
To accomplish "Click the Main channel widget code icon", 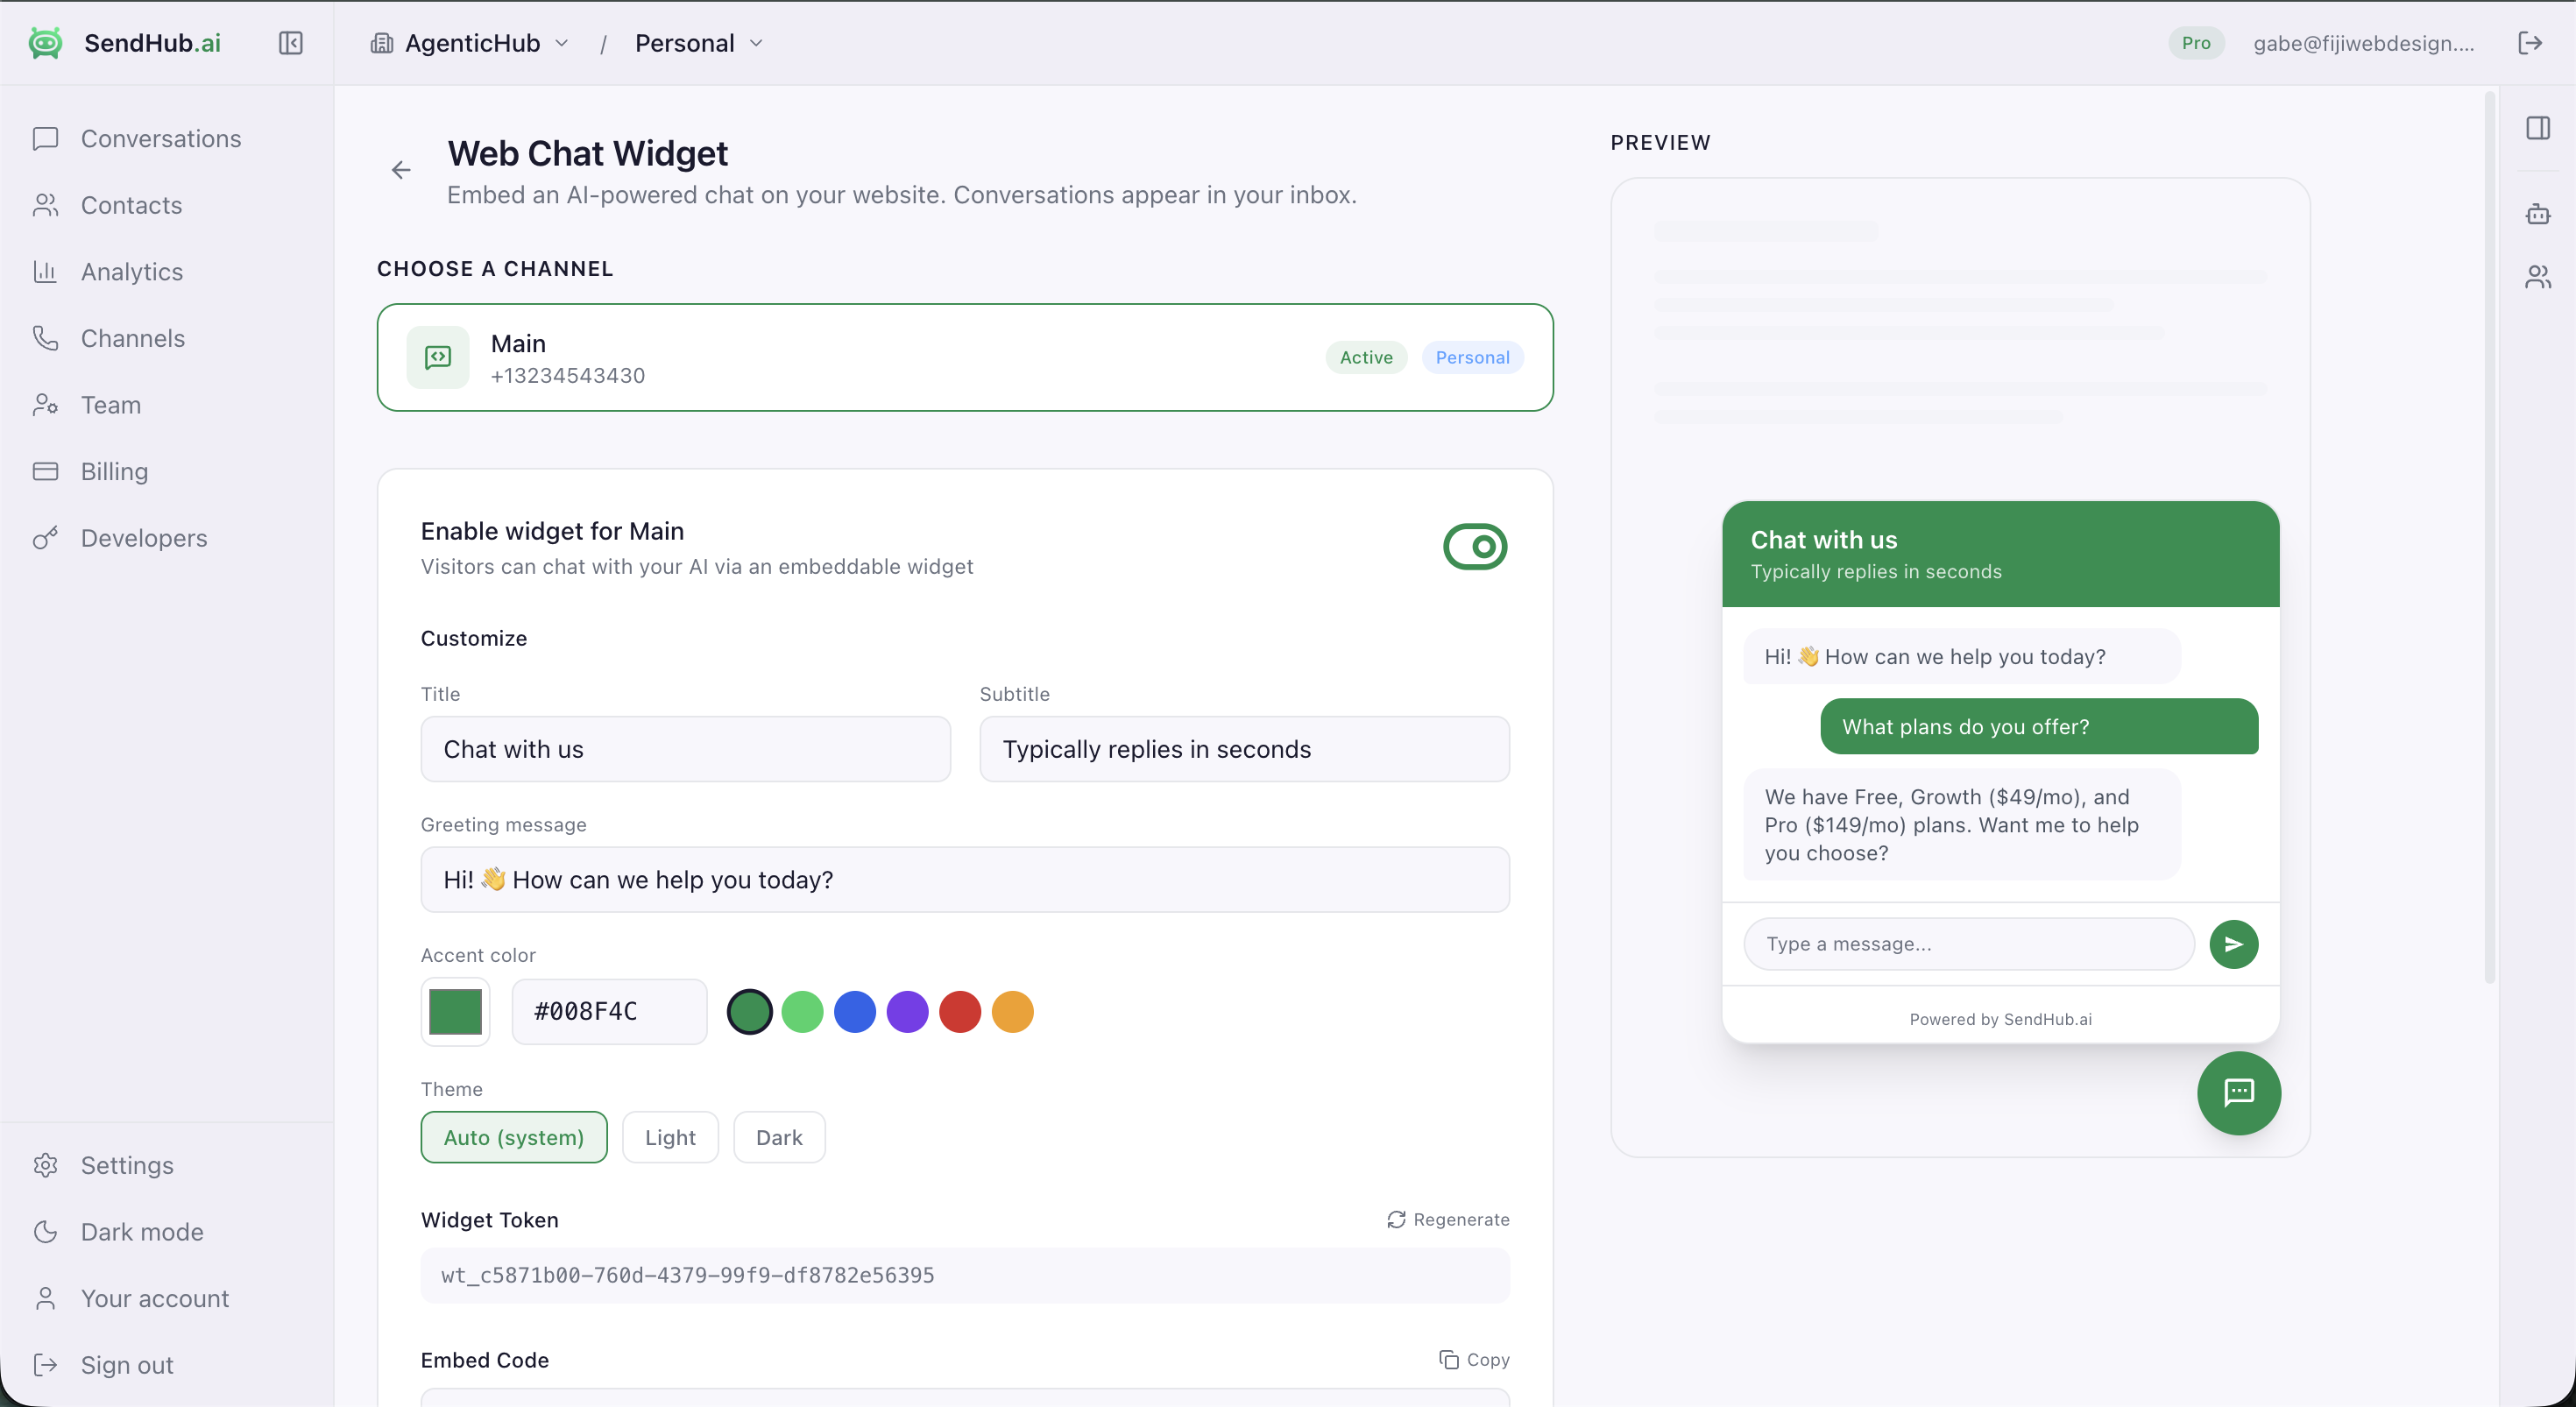I will tap(438, 357).
